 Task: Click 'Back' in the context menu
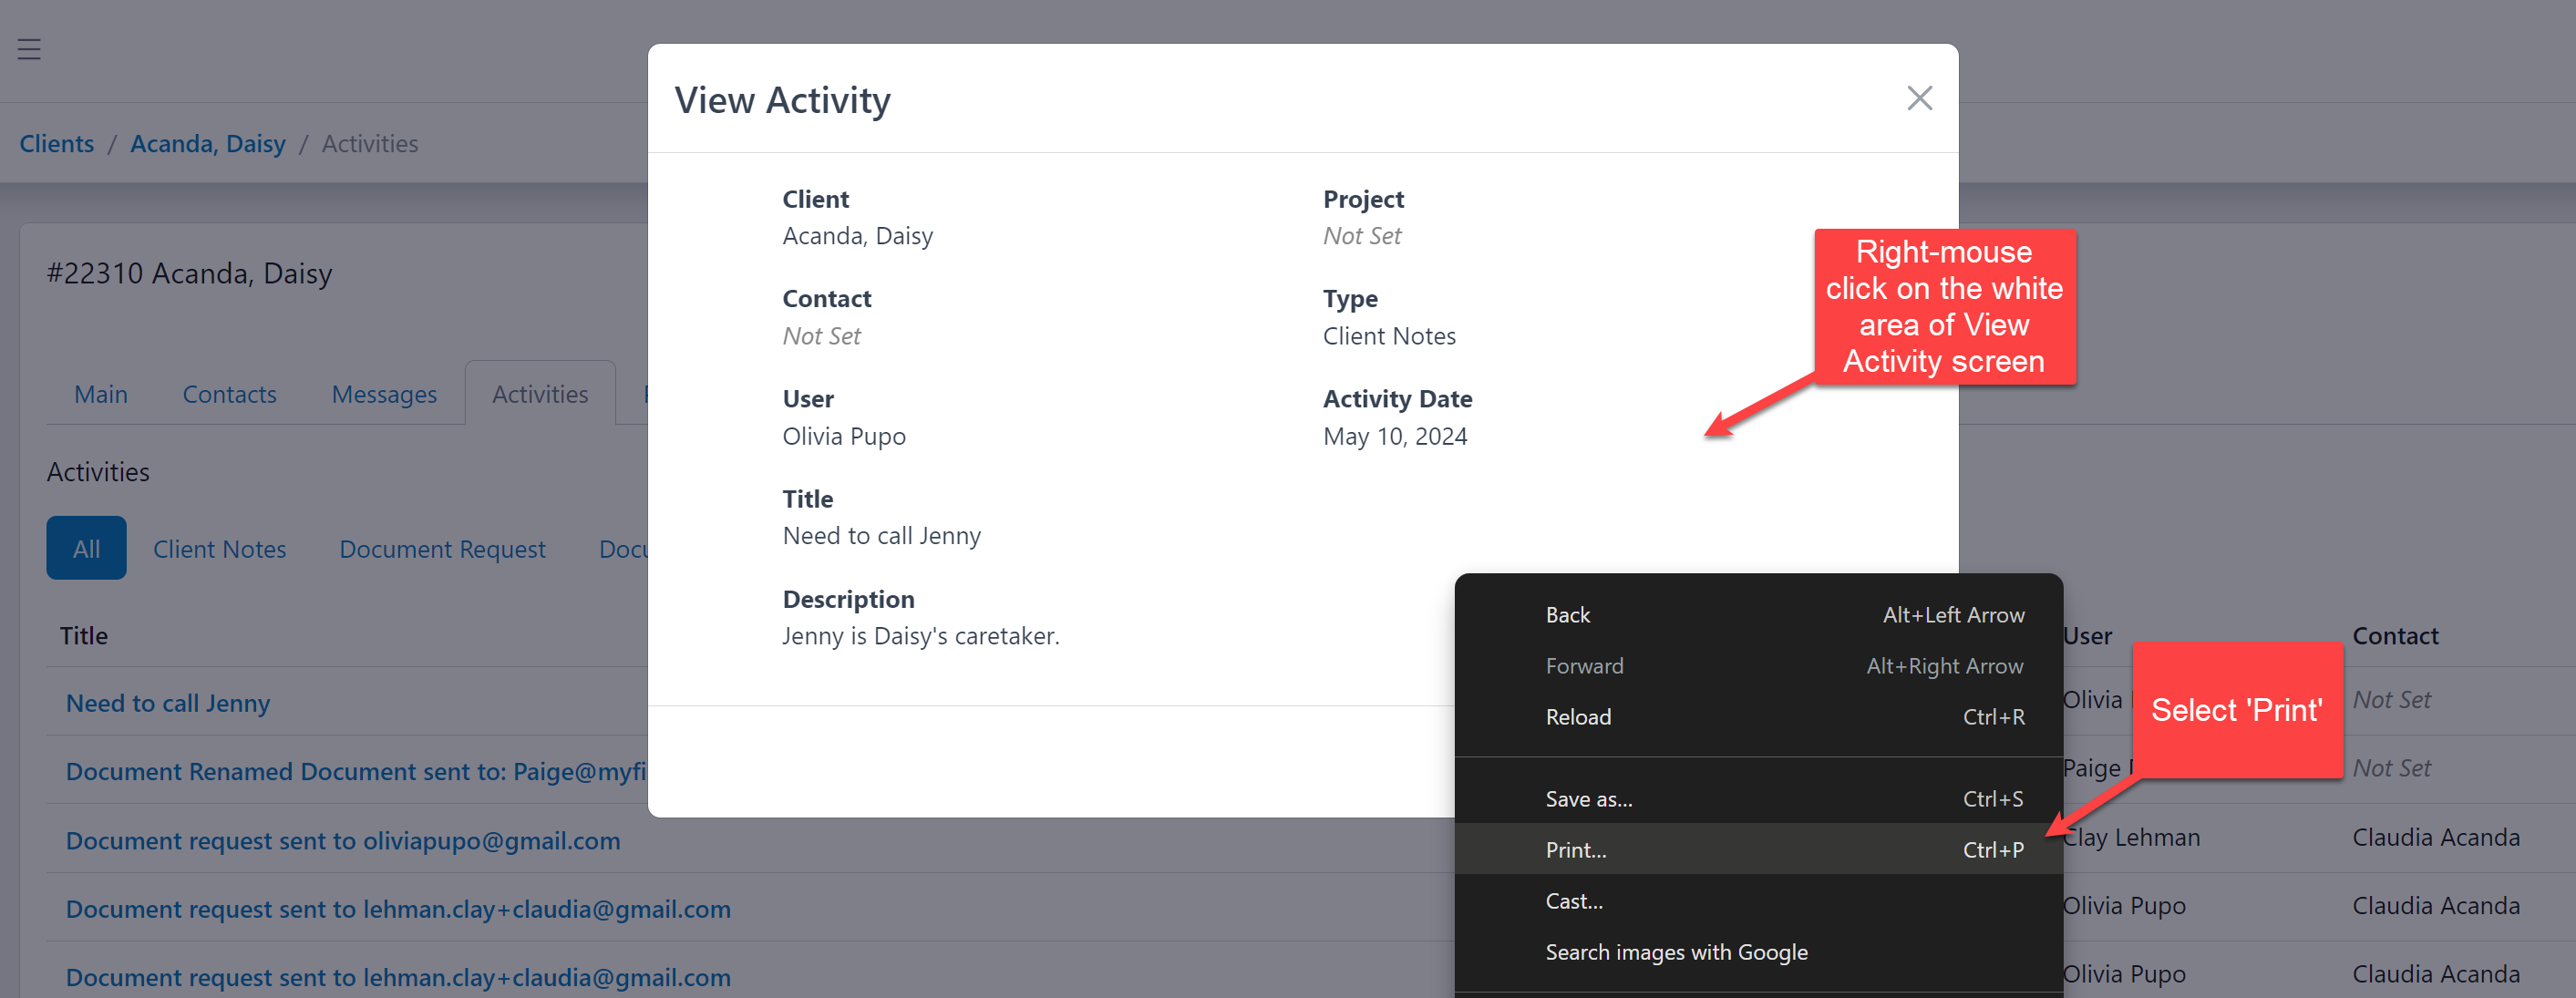pos(1567,614)
